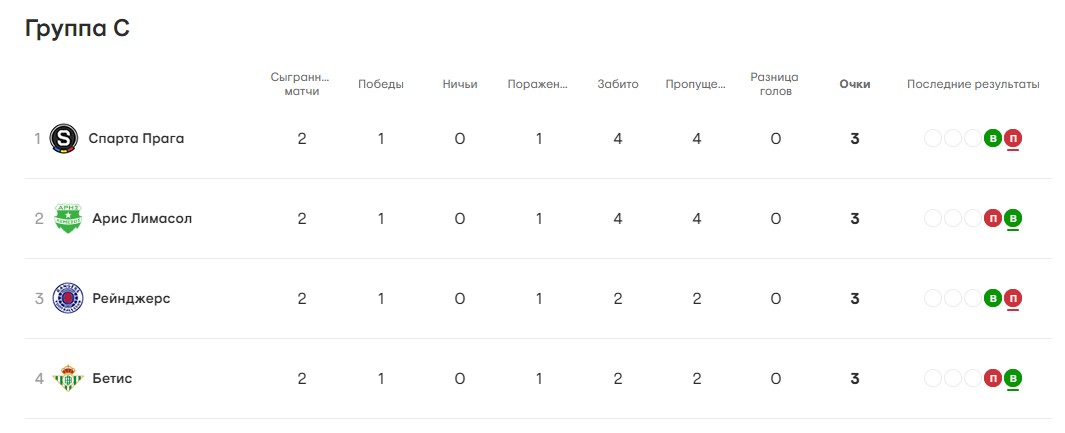Open Sparta Prague's green win result badge
The image size is (1065, 433).
993,138
